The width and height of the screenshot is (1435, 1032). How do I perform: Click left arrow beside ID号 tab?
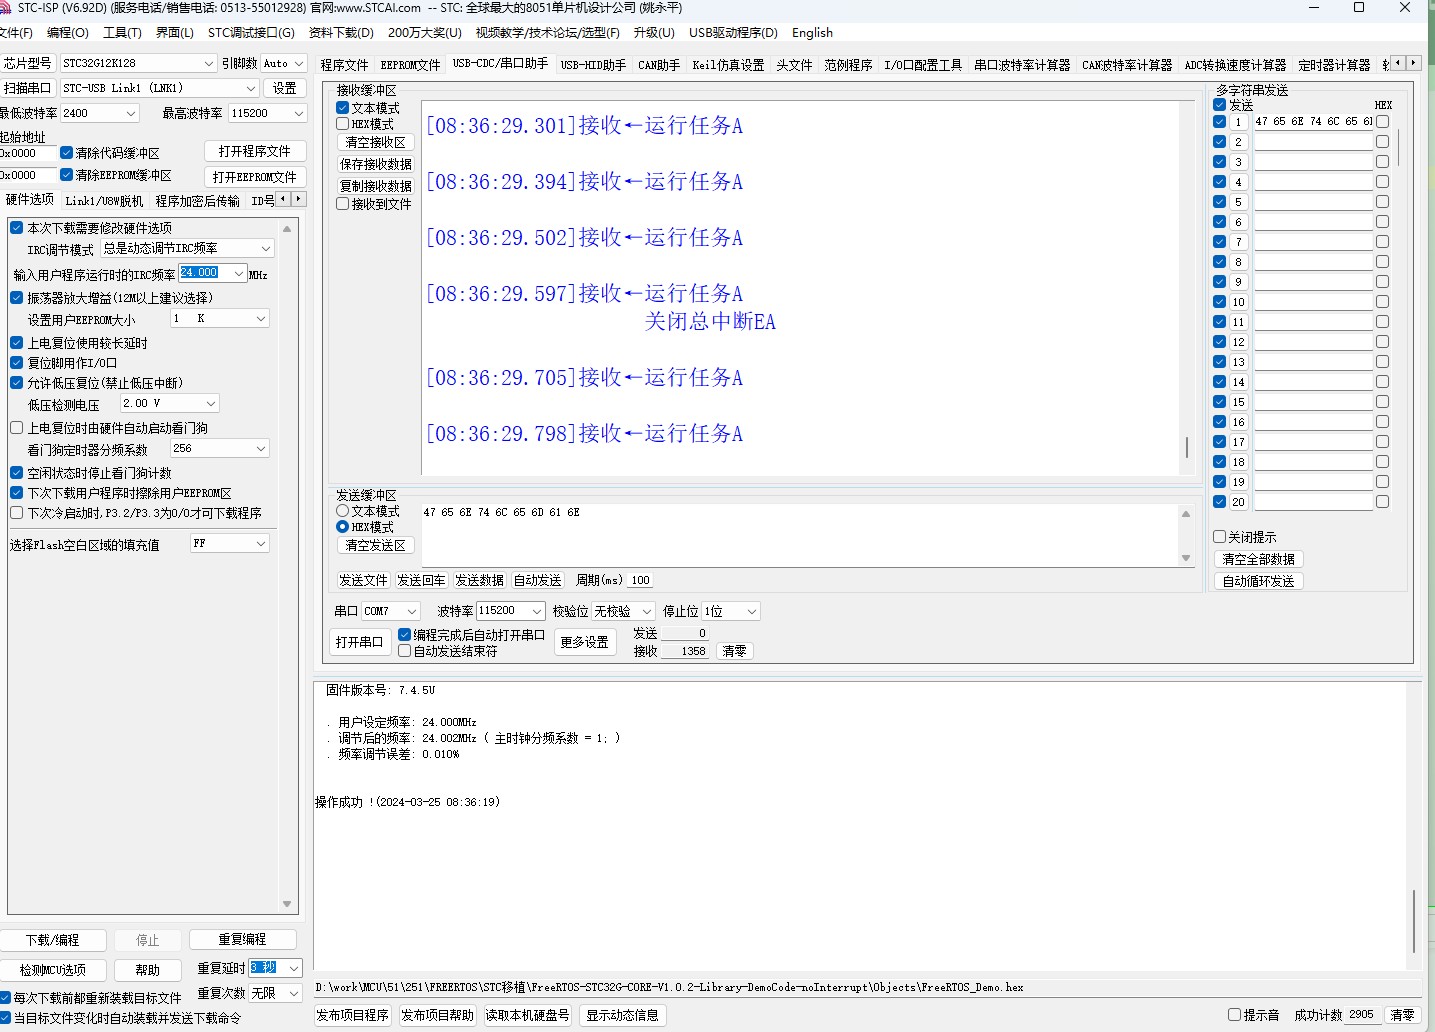pos(283,200)
